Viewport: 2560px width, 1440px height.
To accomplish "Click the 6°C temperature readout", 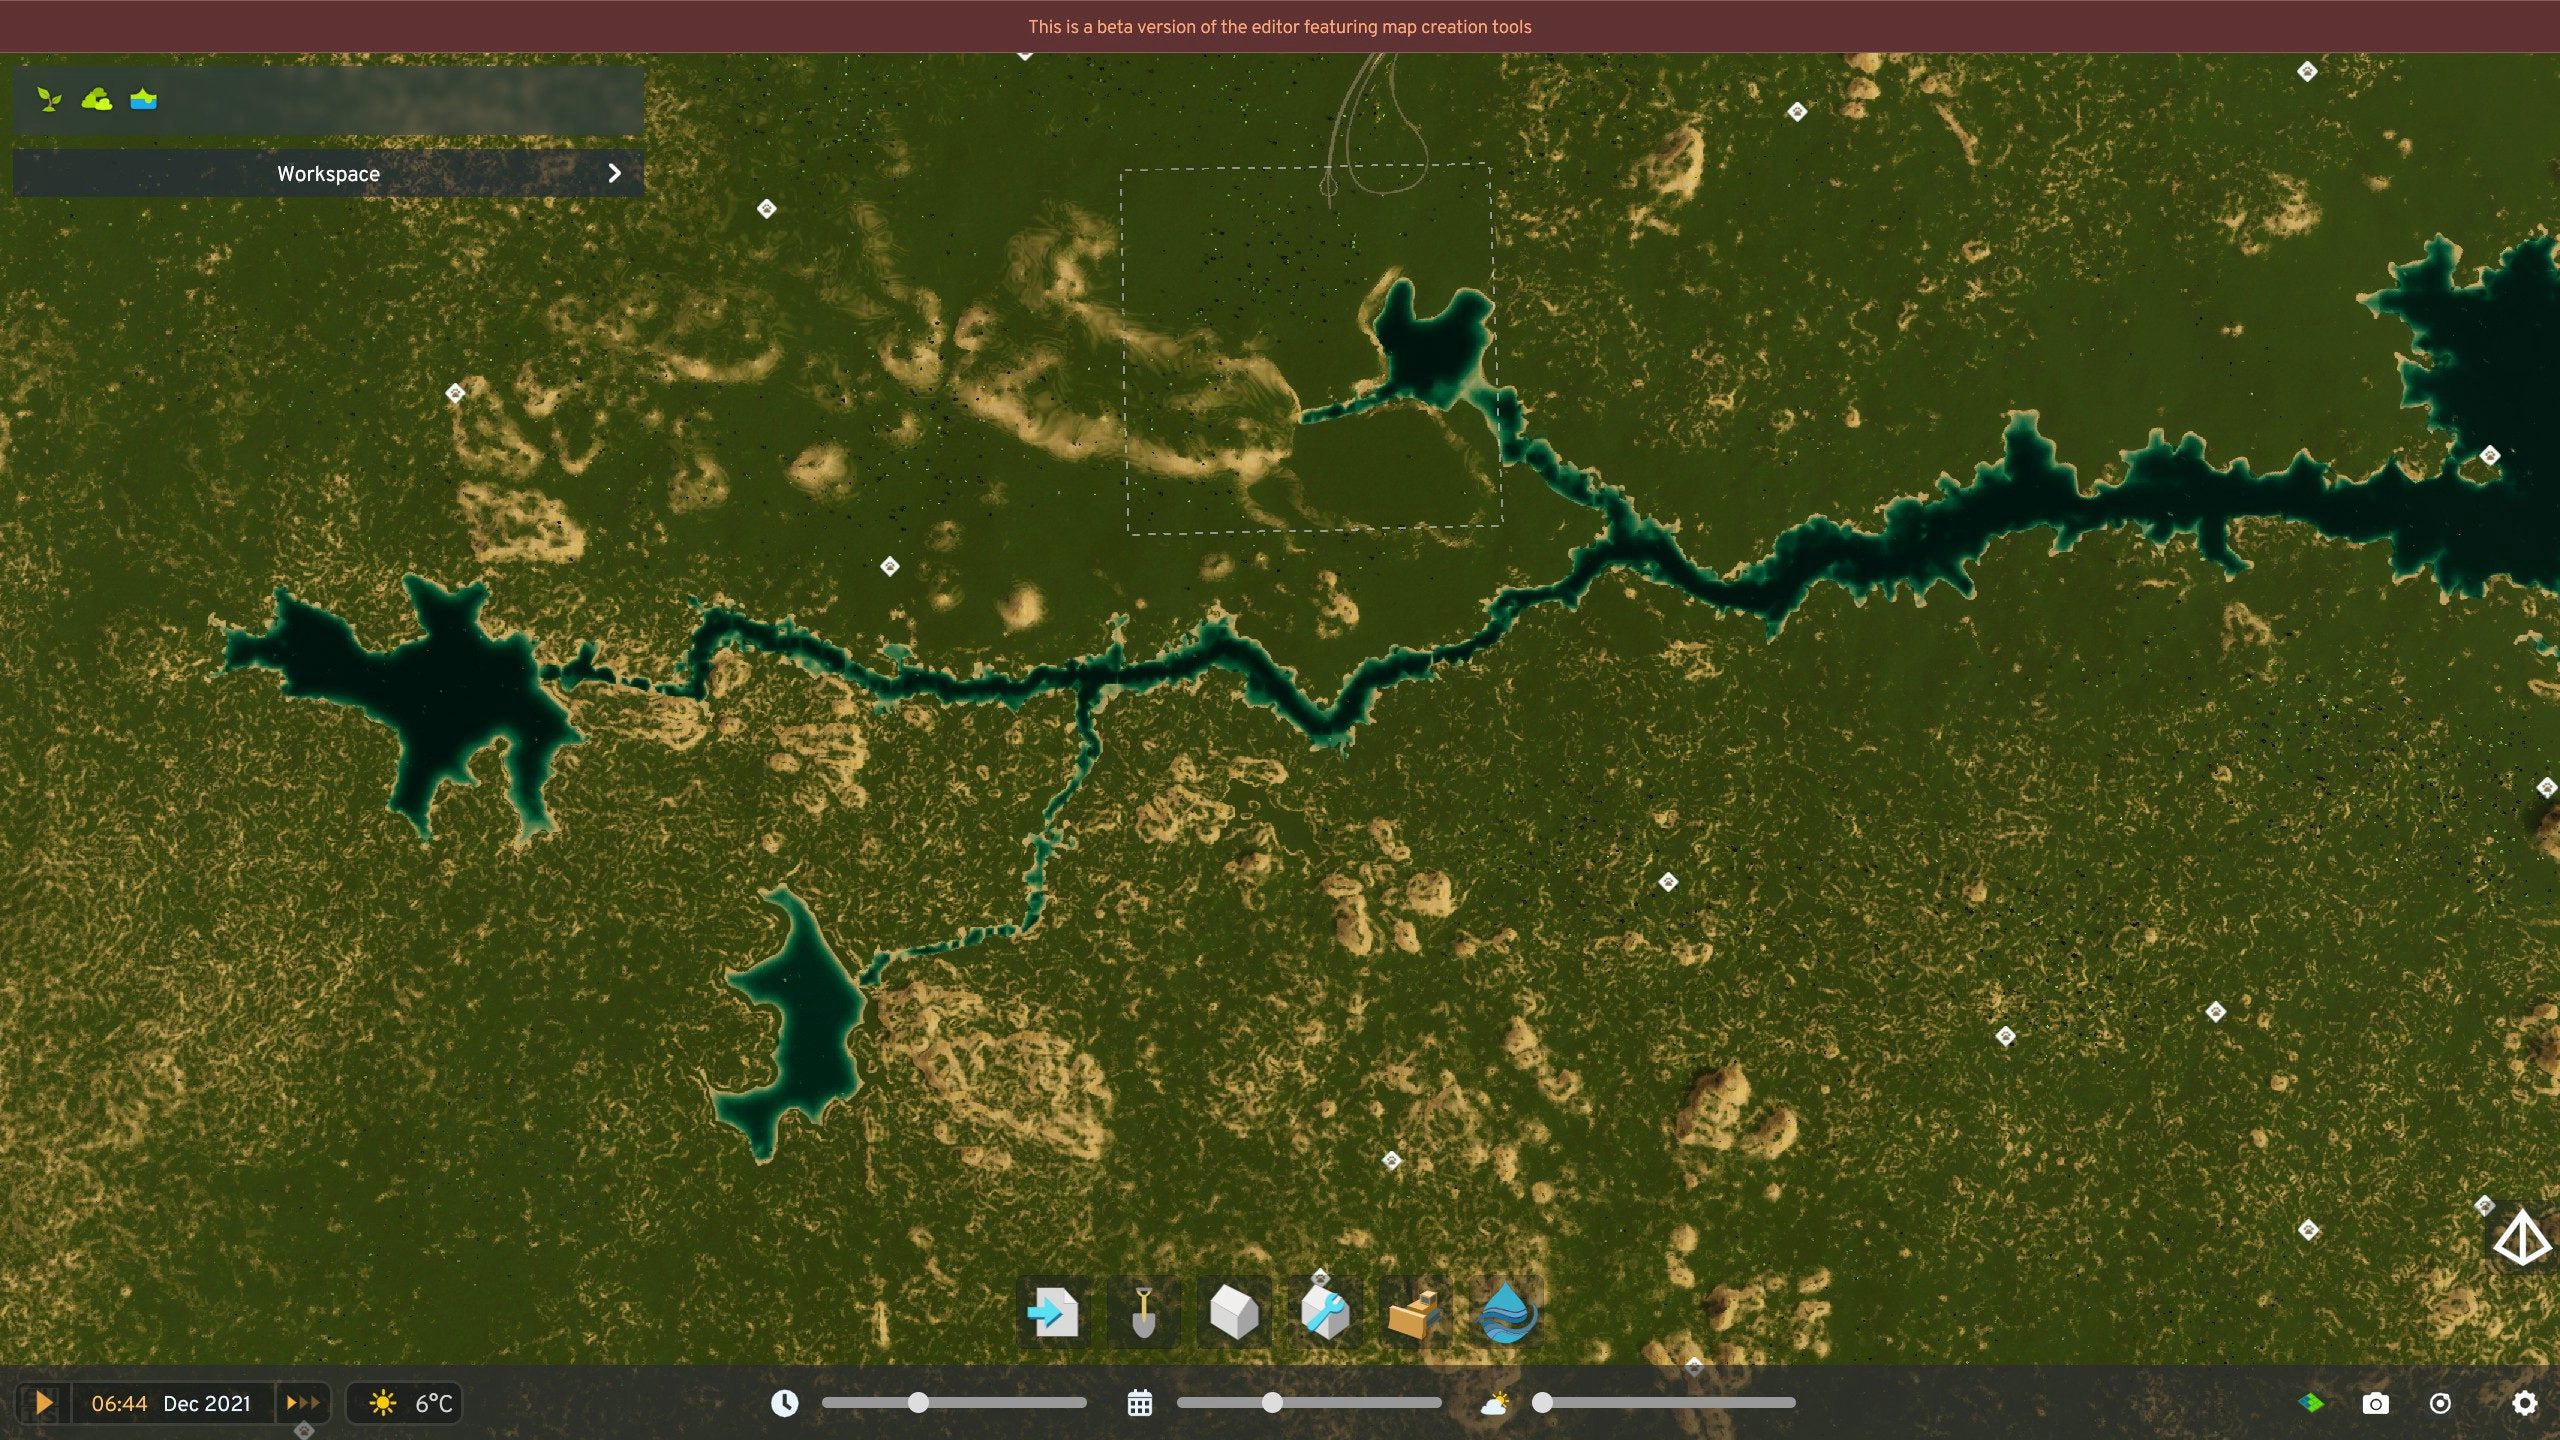I will (434, 1403).
